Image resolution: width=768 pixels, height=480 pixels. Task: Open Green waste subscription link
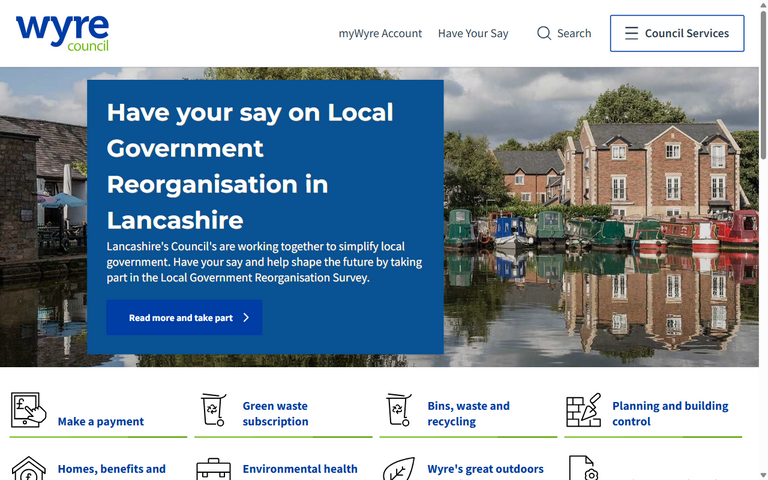[x=275, y=414]
